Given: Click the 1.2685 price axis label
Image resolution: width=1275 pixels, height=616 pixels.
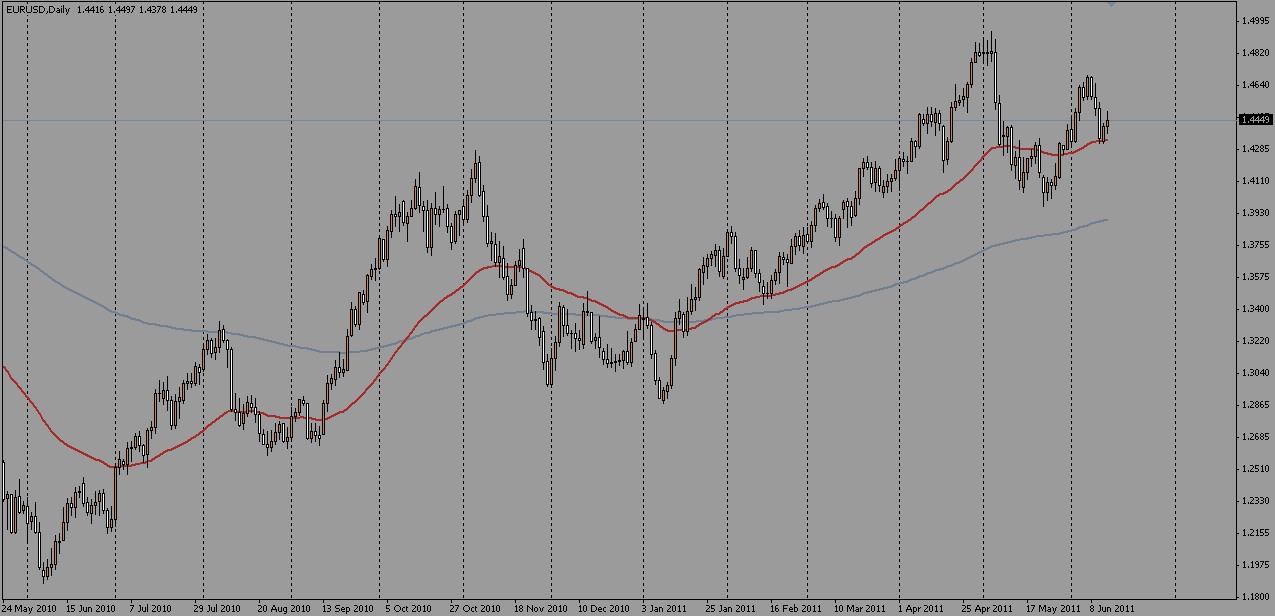Looking at the screenshot, I should [1256, 437].
